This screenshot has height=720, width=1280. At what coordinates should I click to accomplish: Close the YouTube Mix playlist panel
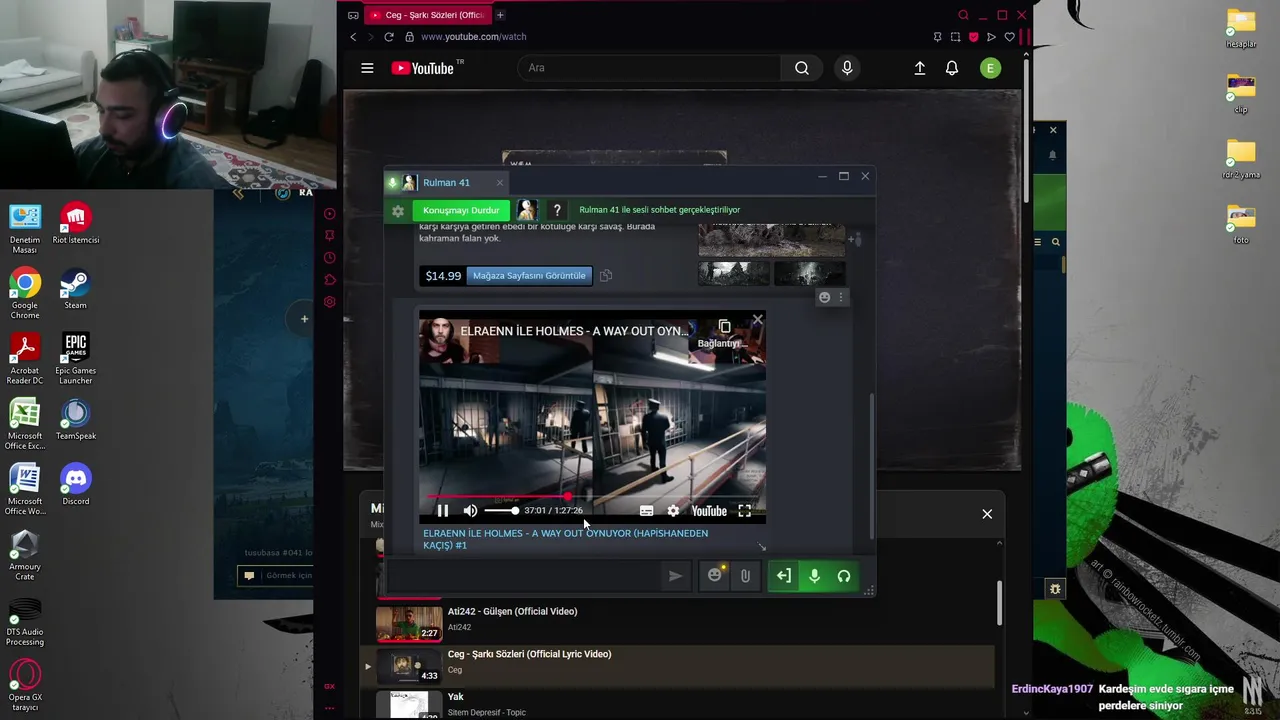point(987,514)
